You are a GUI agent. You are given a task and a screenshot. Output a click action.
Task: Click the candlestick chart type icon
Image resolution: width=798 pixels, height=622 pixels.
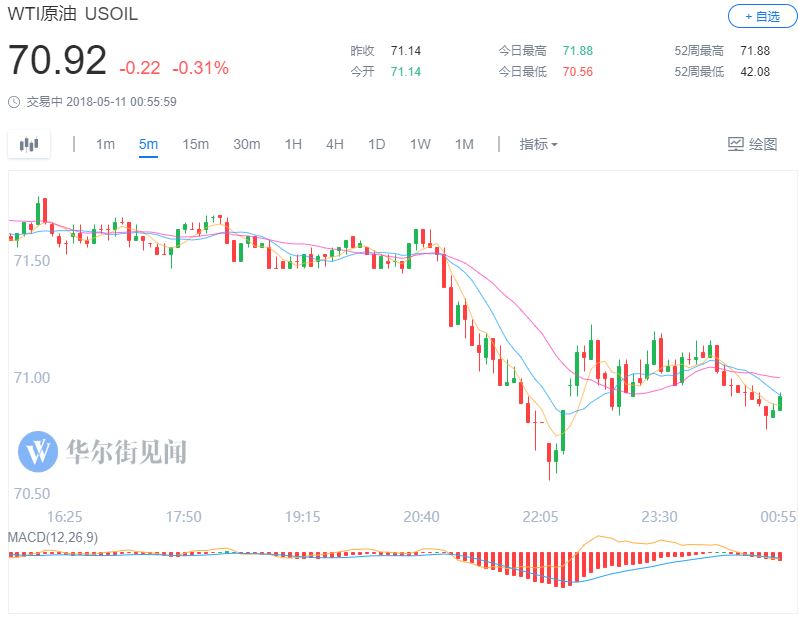coord(29,145)
